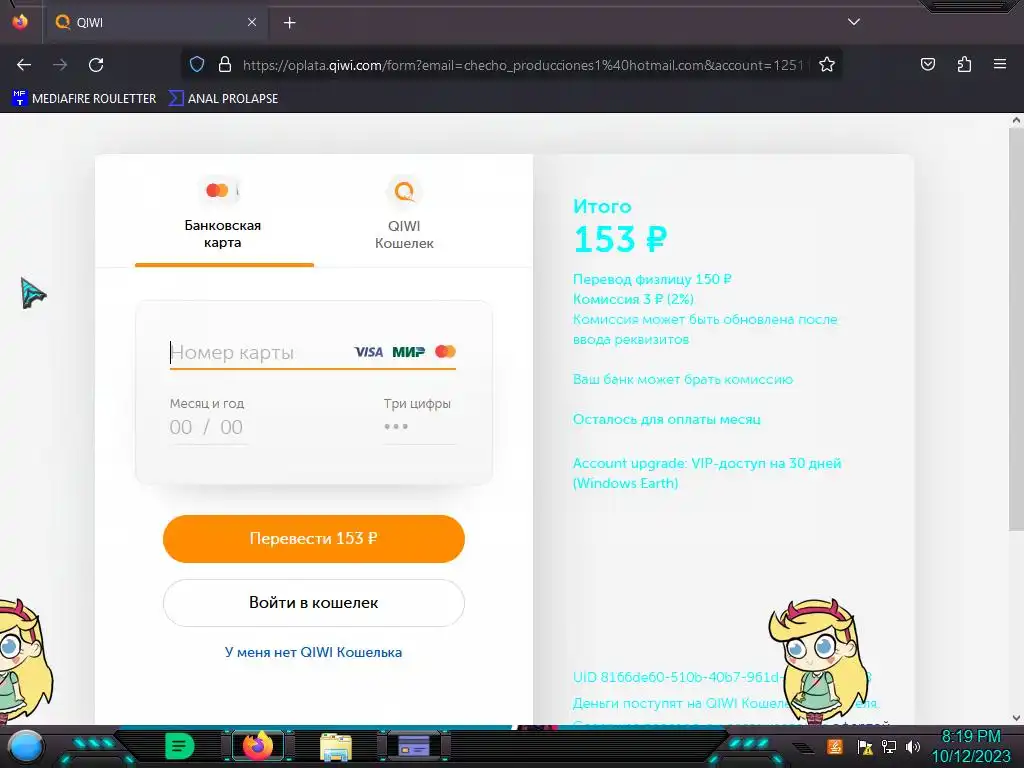The image size is (1024, 768).
Task: Click the Войти в кошелек button
Action: tap(313, 603)
